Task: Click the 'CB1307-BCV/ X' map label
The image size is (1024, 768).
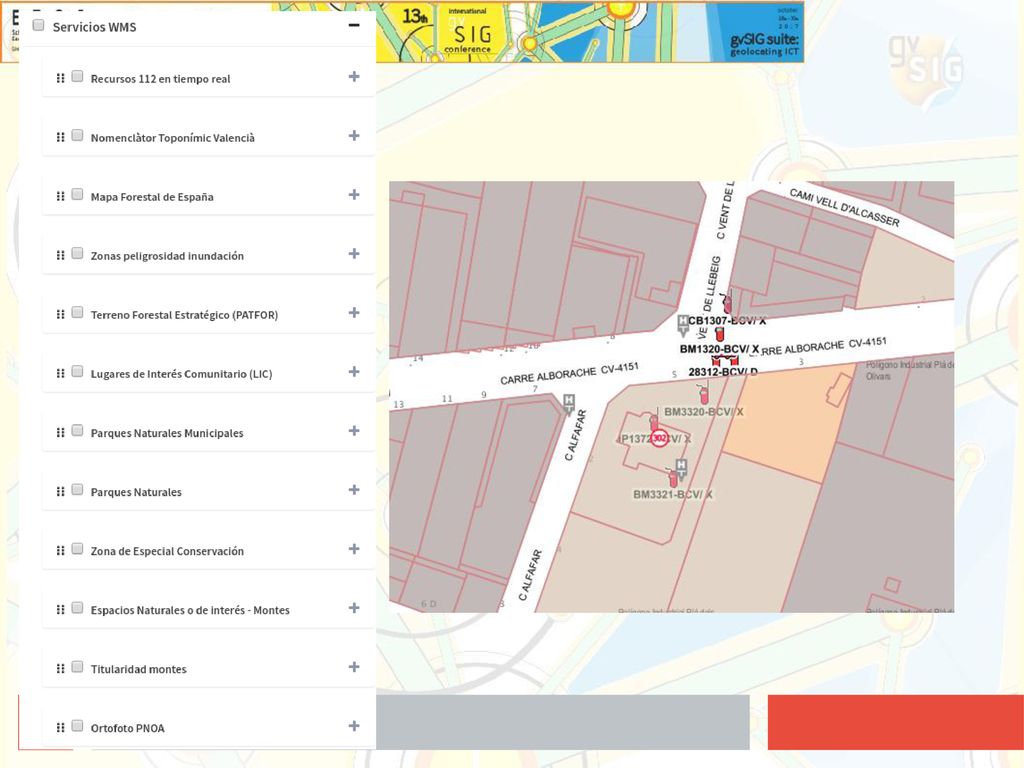Action: pyautogui.click(x=727, y=321)
